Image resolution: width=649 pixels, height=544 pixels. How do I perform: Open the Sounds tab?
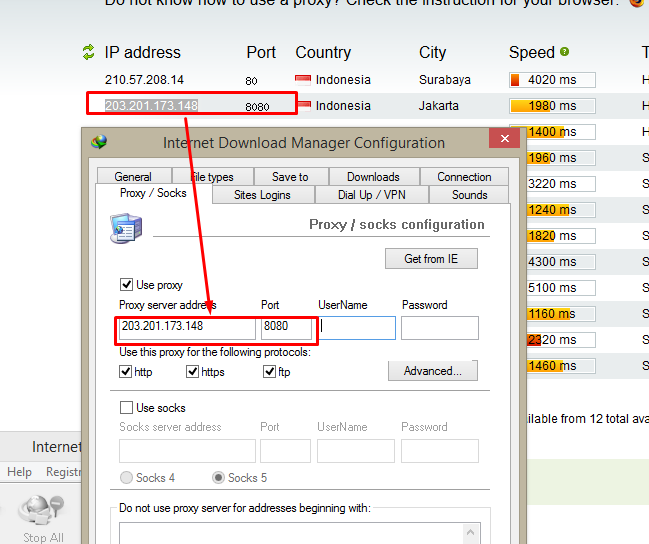[x=469, y=195]
